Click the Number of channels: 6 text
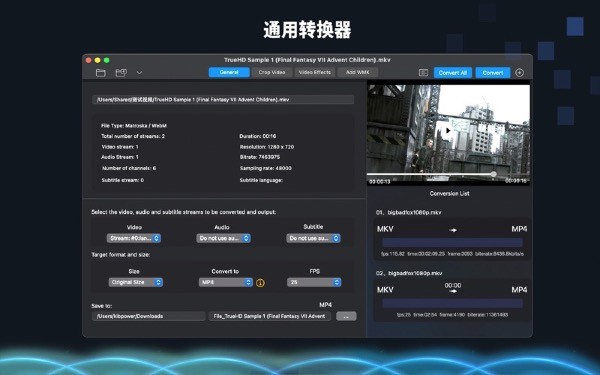Image resolution: width=600 pixels, height=375 pixels. (129, 168)
